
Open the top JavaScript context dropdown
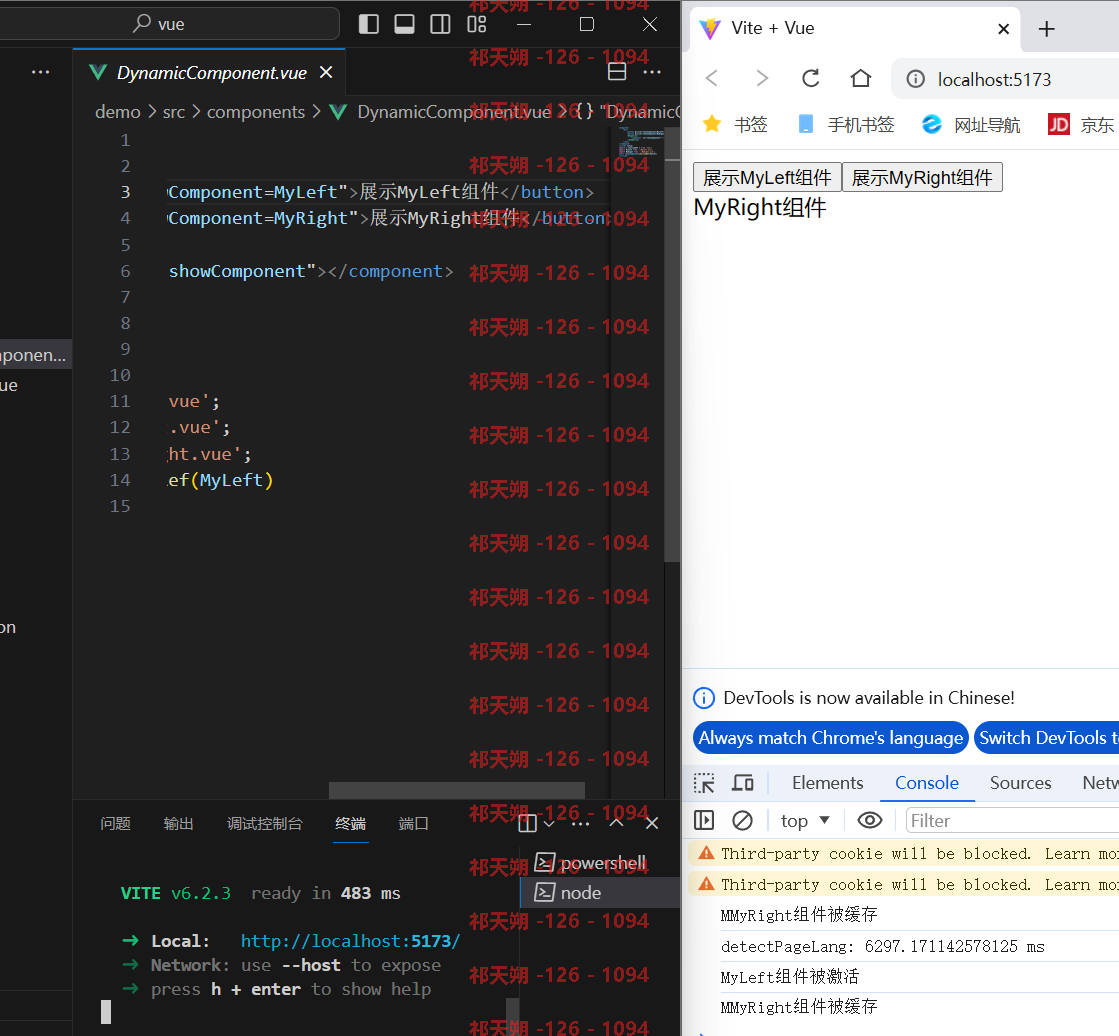point(805,821)
